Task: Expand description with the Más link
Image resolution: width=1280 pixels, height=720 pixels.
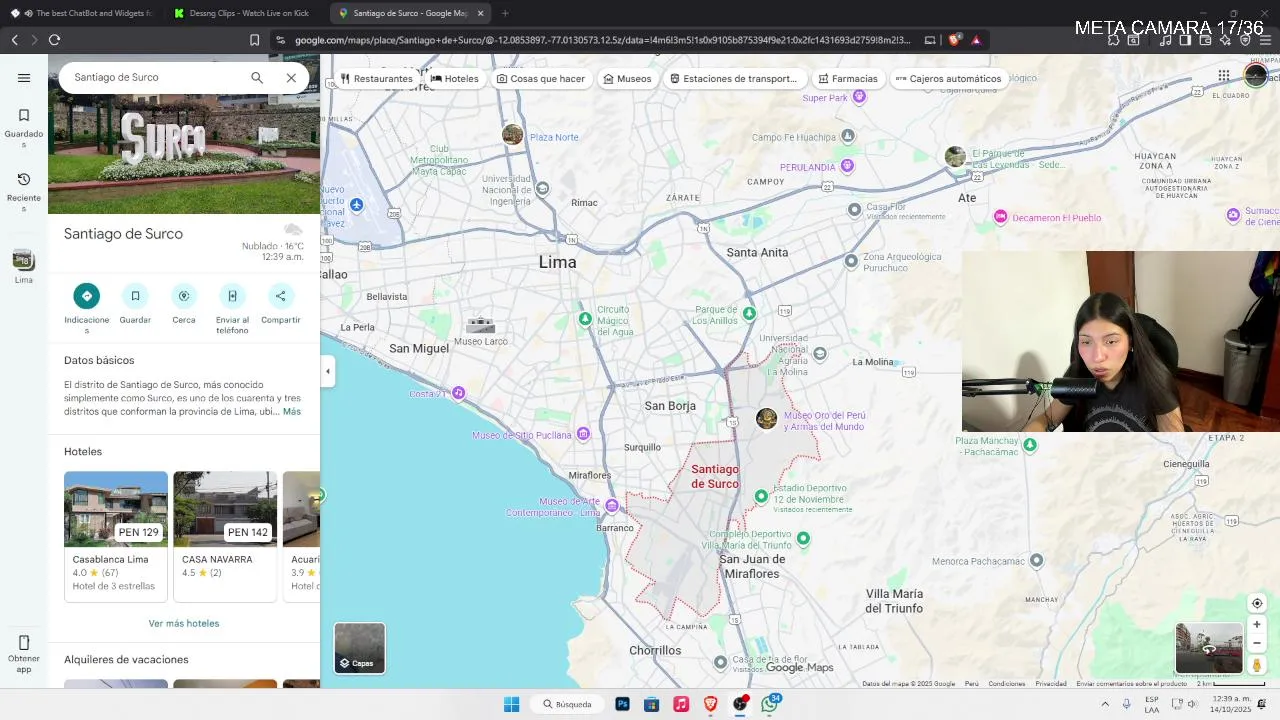Action: [x=291, y=412]
